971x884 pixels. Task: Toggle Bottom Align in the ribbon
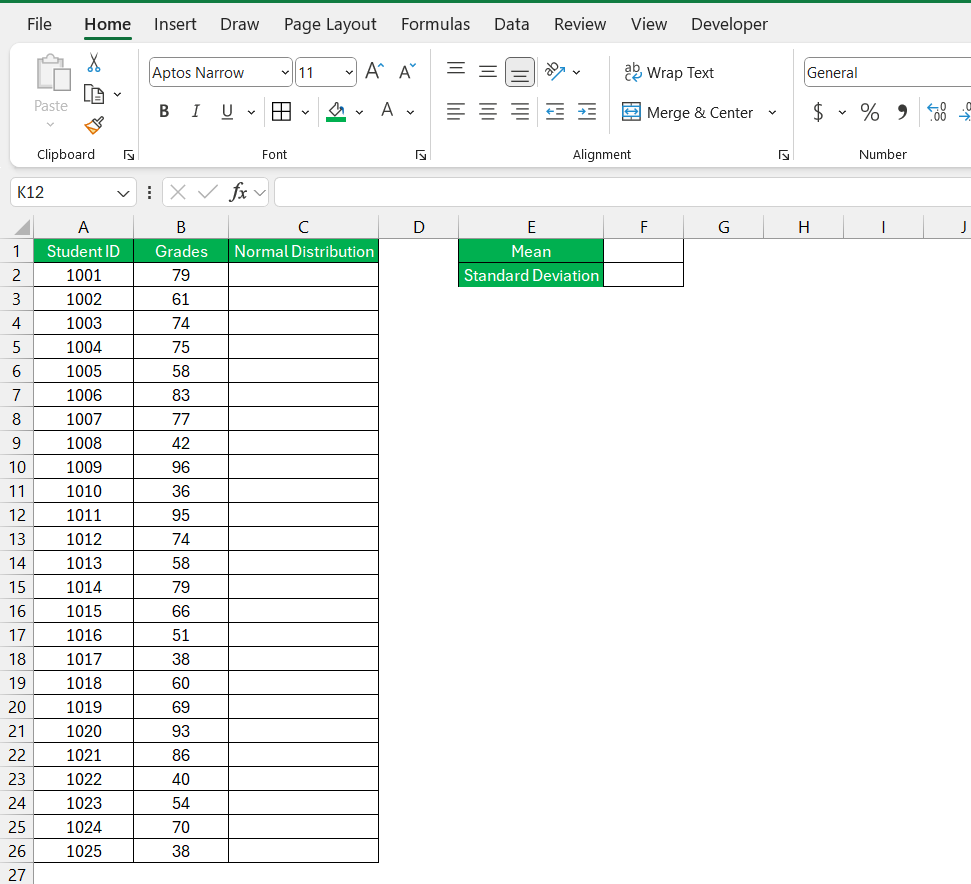pos(520,72)
